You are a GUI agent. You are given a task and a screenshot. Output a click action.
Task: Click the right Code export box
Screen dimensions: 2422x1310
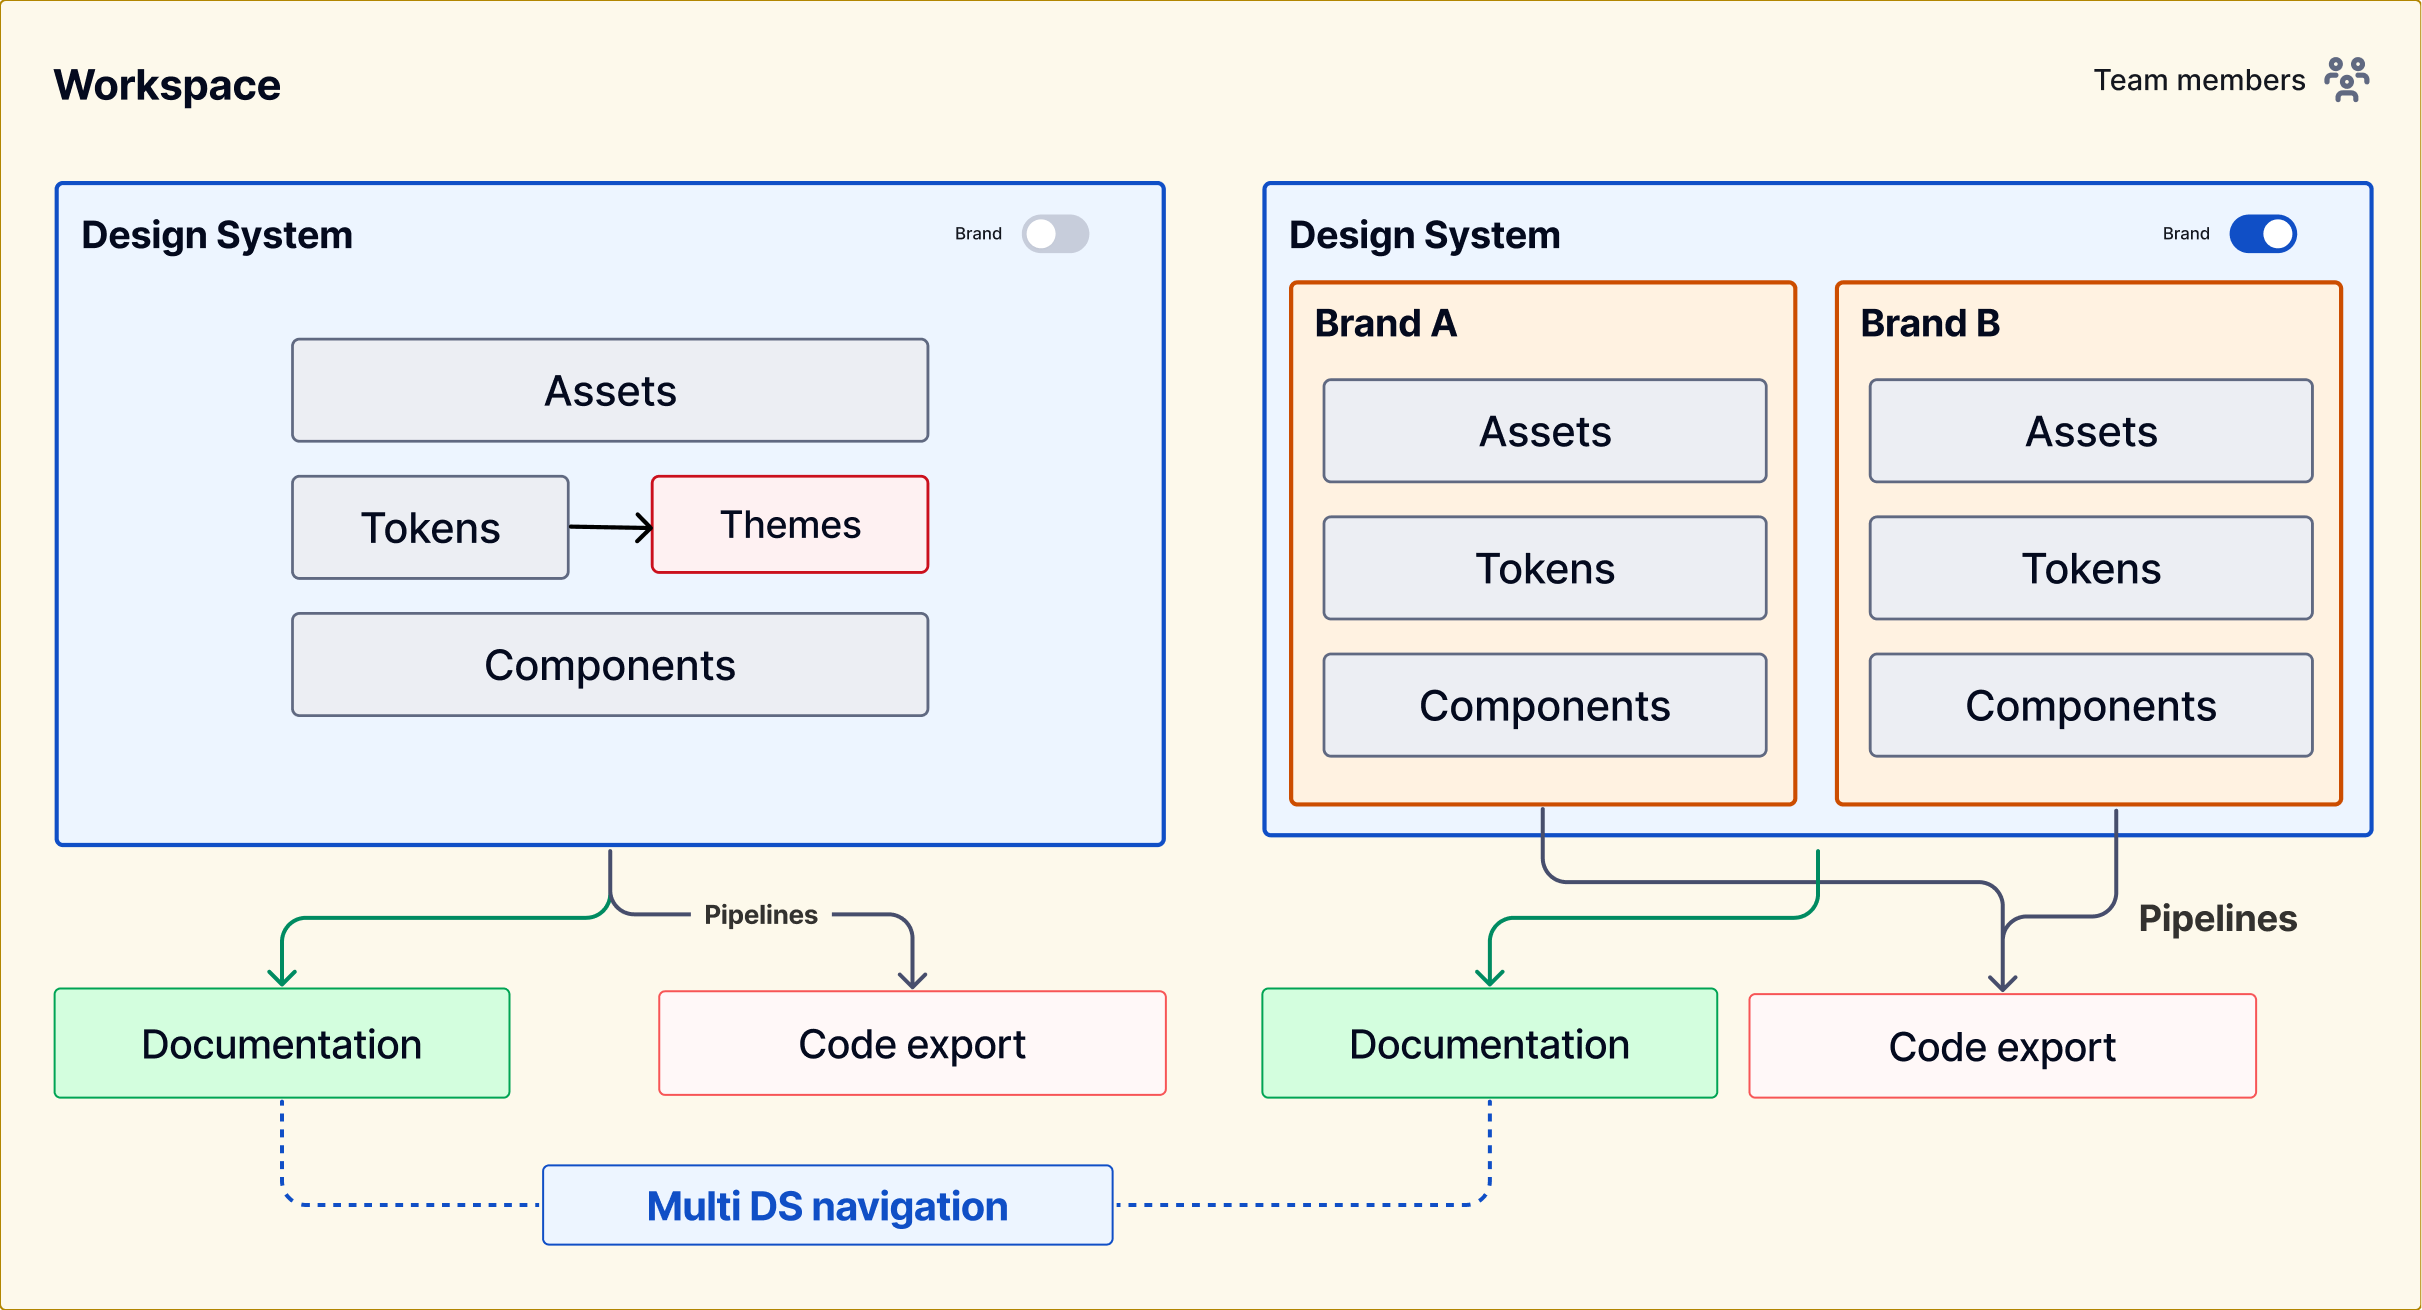coord(2002,1047)
